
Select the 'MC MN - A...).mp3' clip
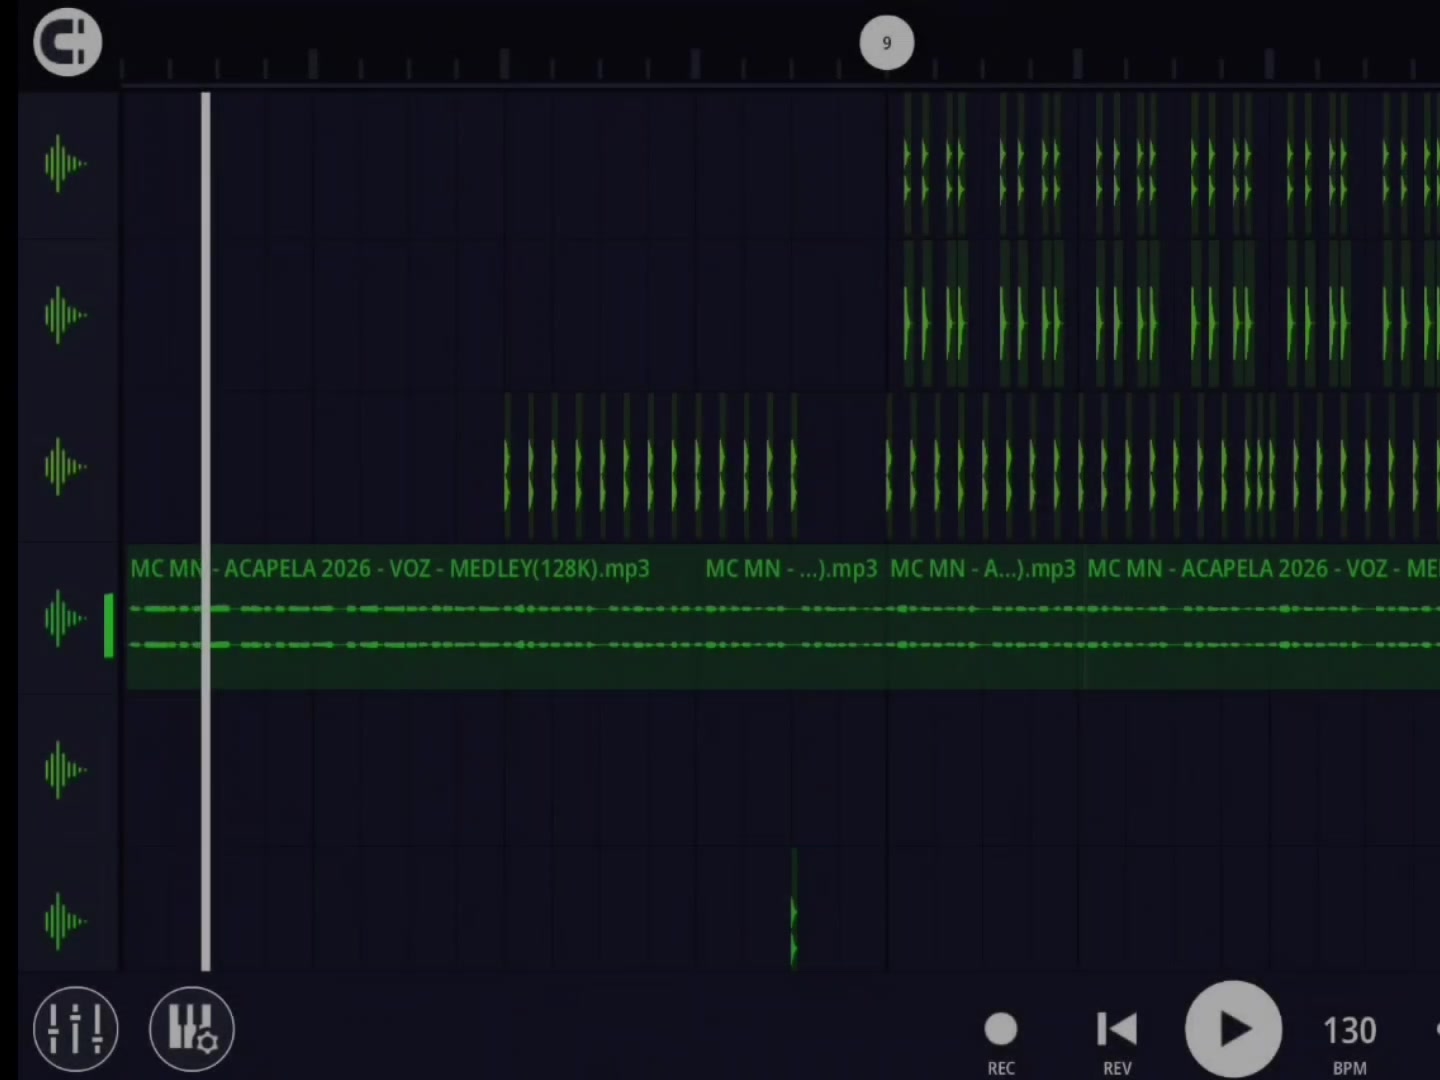tap(985, 617)
